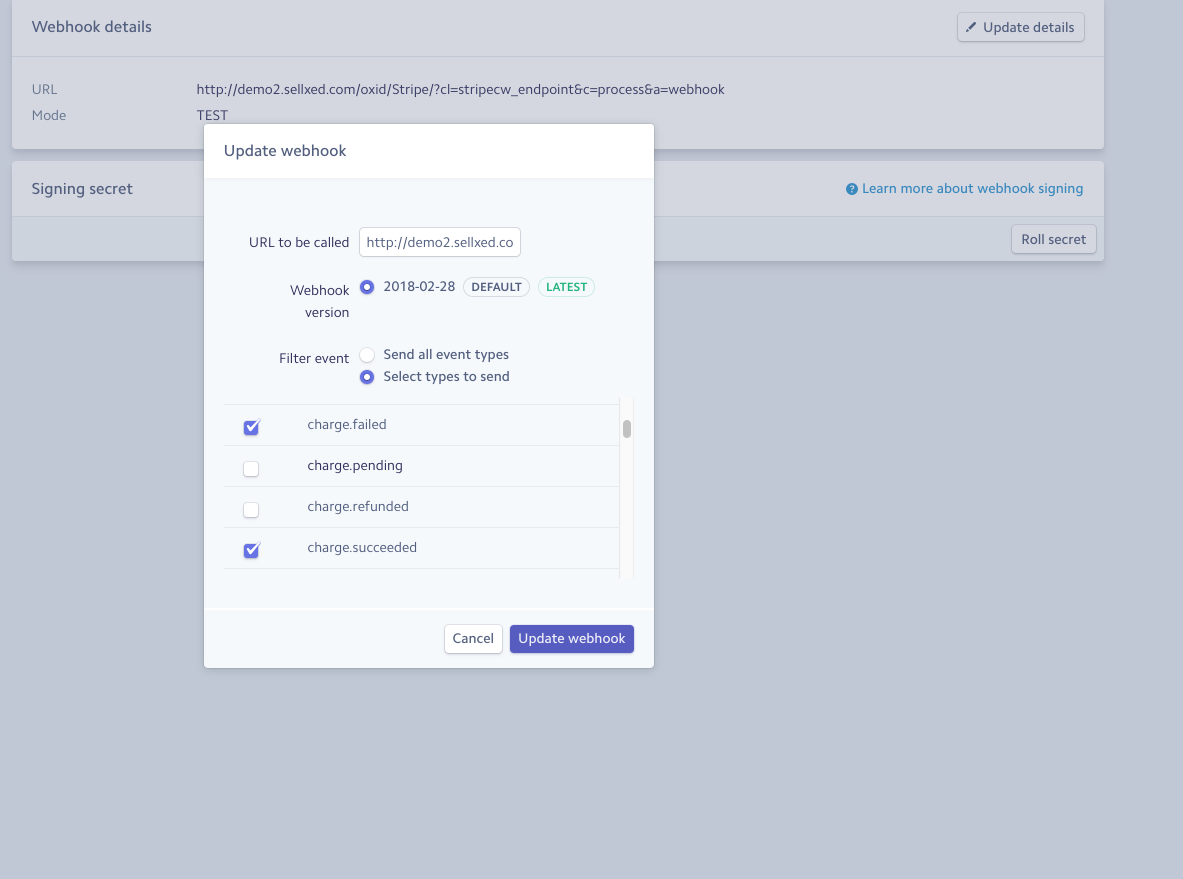
Task: Open Update details with pencil icon
Action: click(x=1021, y=27)
